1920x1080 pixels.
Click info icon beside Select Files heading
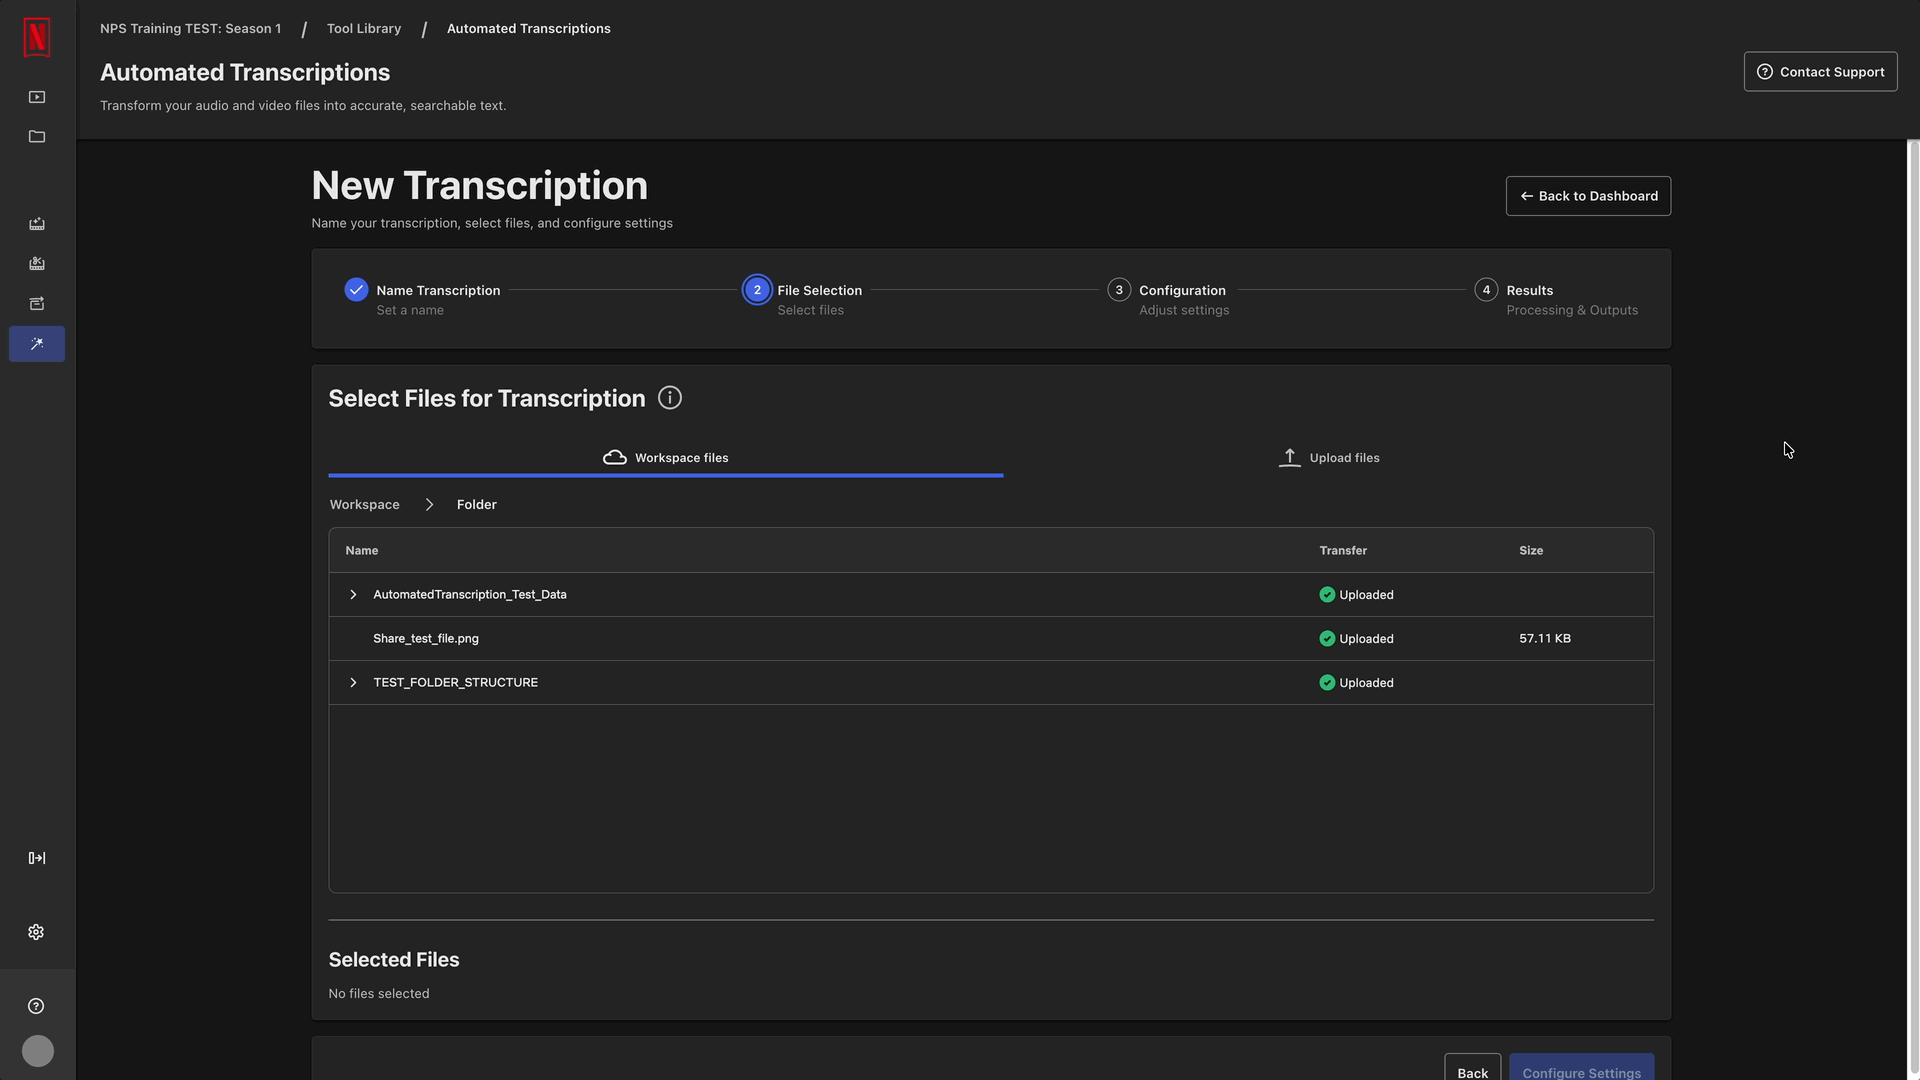[670, 398]
